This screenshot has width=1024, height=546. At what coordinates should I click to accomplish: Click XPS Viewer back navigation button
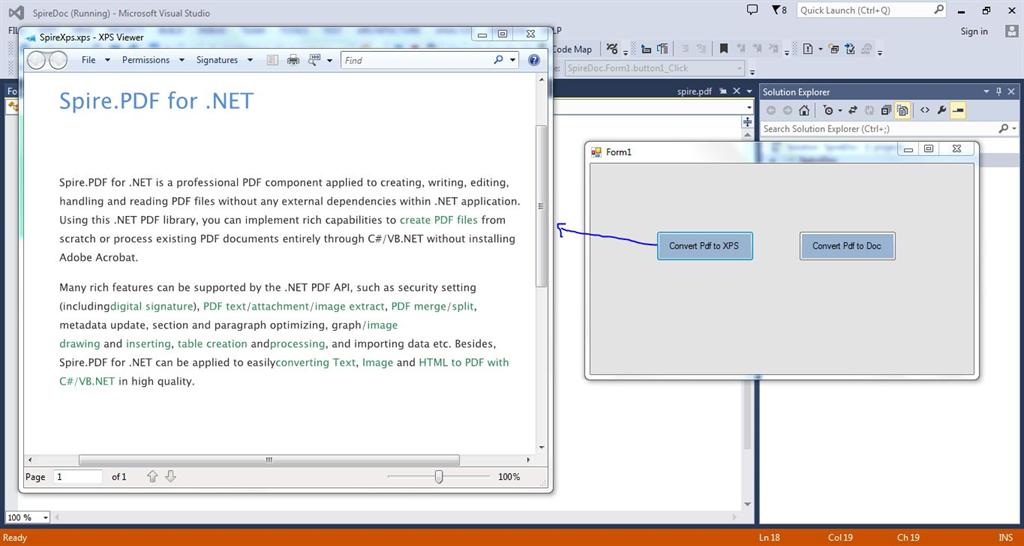coord(37,60)
